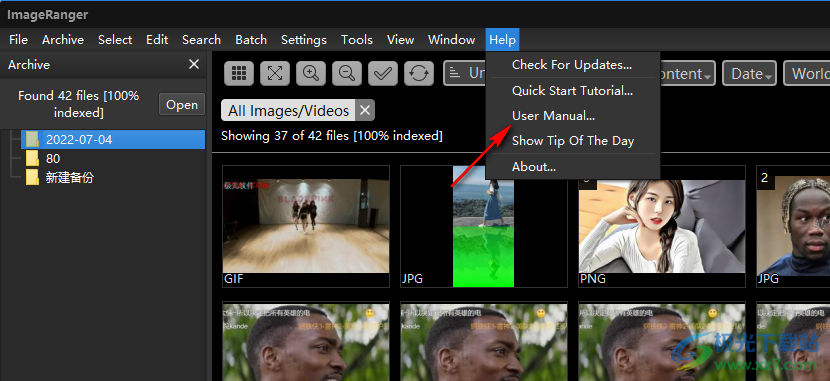
Task: Select the GIF dance studio thumbnail
Action: tap(306, 226)
